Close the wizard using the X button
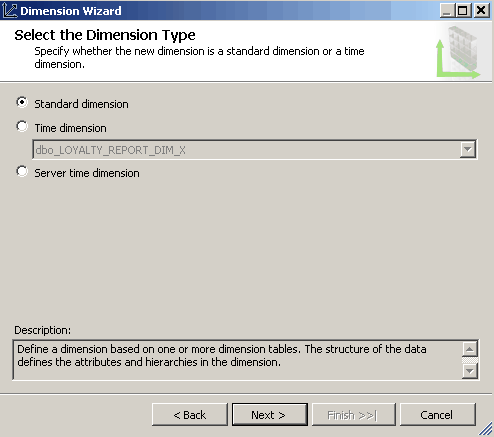Viewport: 494px width, 437px height. 481,11
